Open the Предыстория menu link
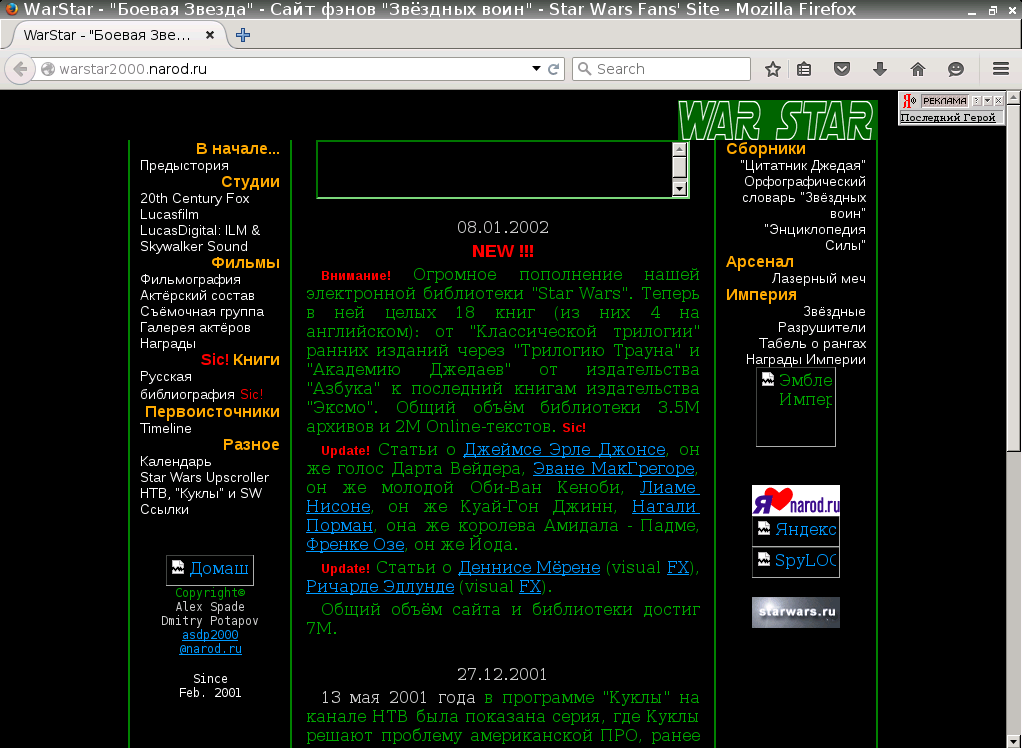The image size is (1022, 748). click(184, 165)
